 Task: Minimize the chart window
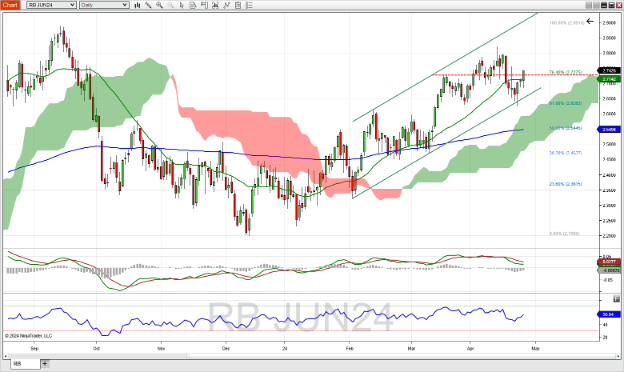tap(604, 5)
